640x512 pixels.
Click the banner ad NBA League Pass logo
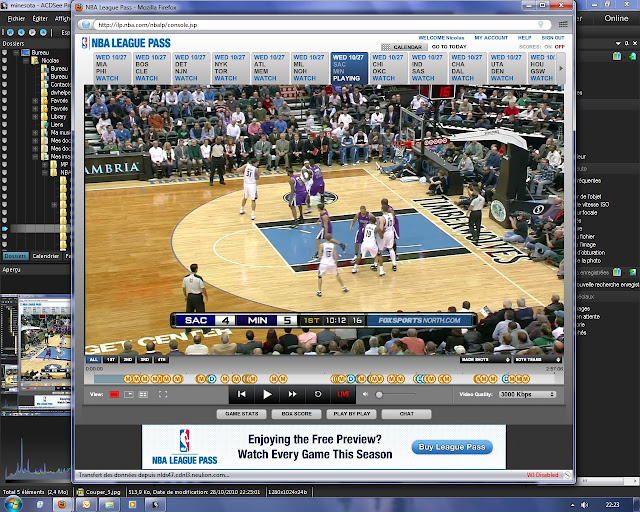pos(184,447)
